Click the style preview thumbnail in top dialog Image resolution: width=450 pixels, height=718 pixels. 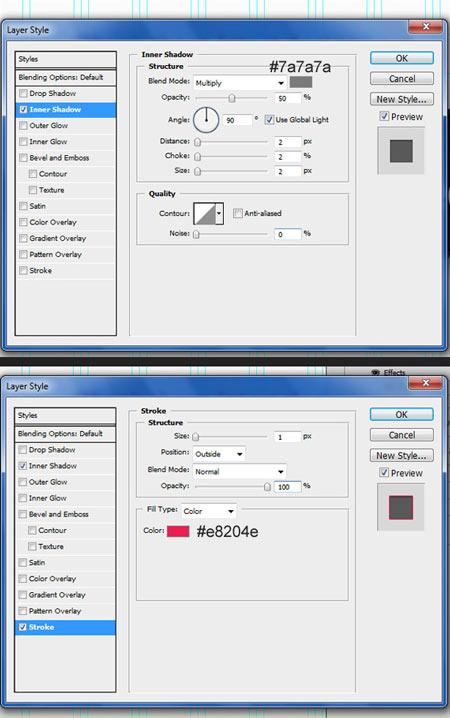point(401,151)
